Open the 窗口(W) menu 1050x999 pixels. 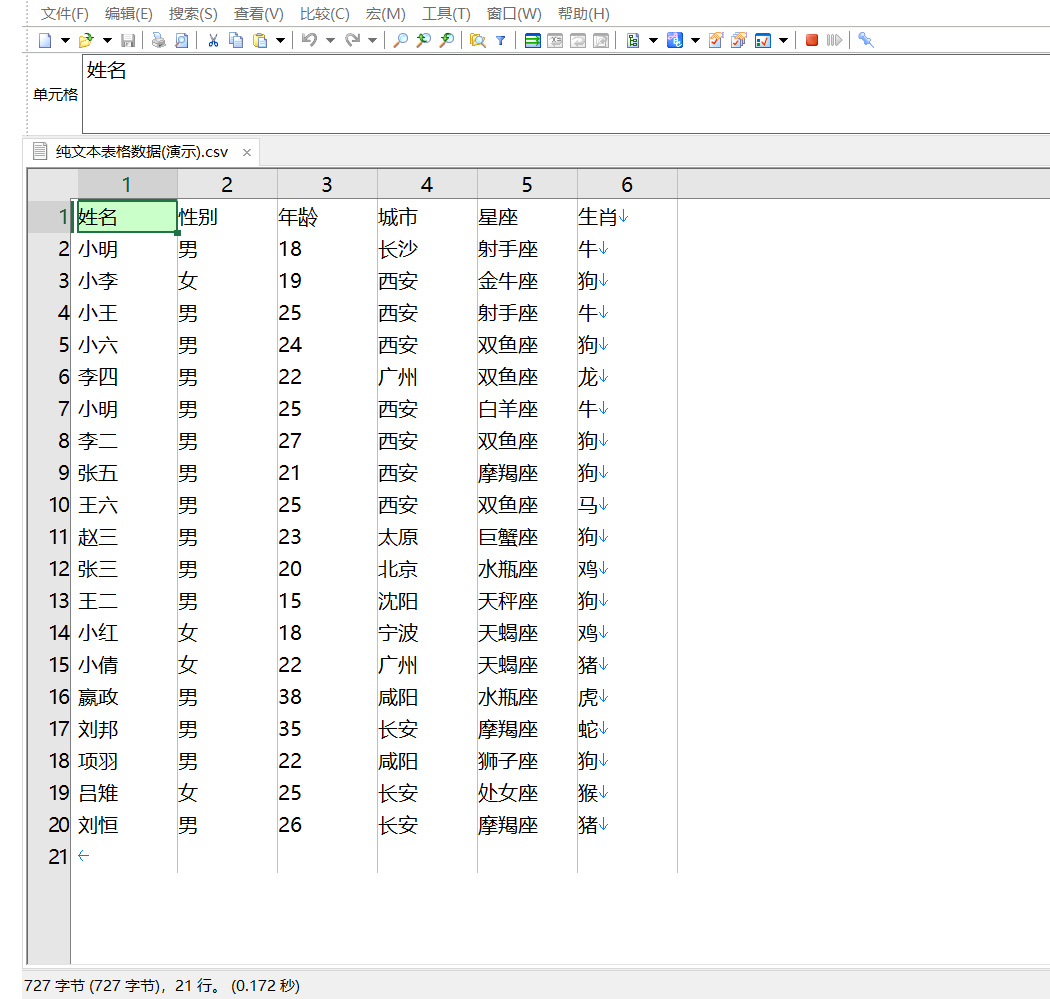pyautogui.click(x=514, y=14)
